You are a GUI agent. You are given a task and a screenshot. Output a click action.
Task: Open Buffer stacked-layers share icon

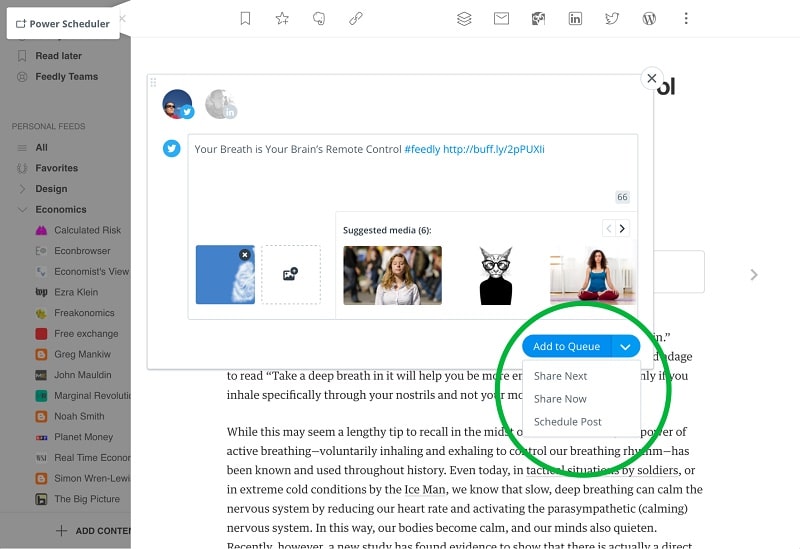pyautogui.click(x=464, y=19)
